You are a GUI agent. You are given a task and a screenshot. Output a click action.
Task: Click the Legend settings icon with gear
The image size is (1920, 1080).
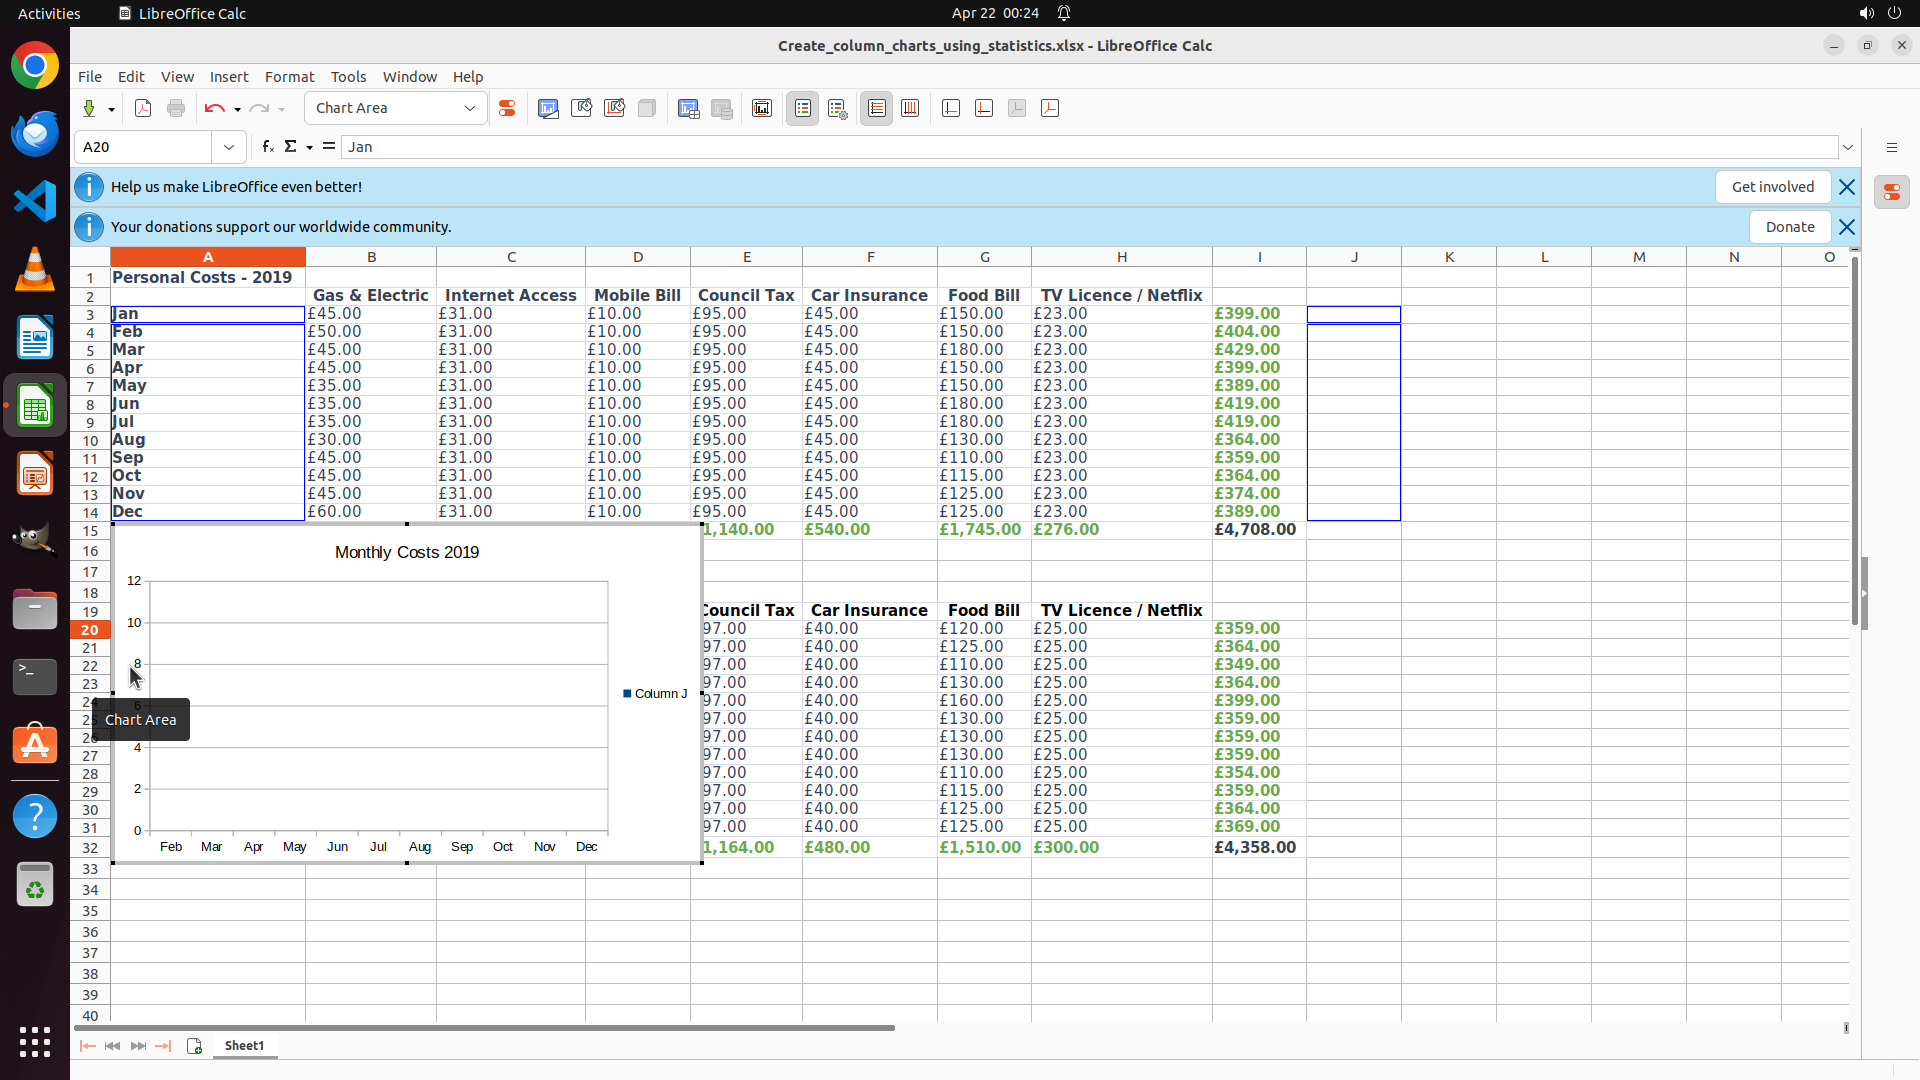tap(838, 109)
